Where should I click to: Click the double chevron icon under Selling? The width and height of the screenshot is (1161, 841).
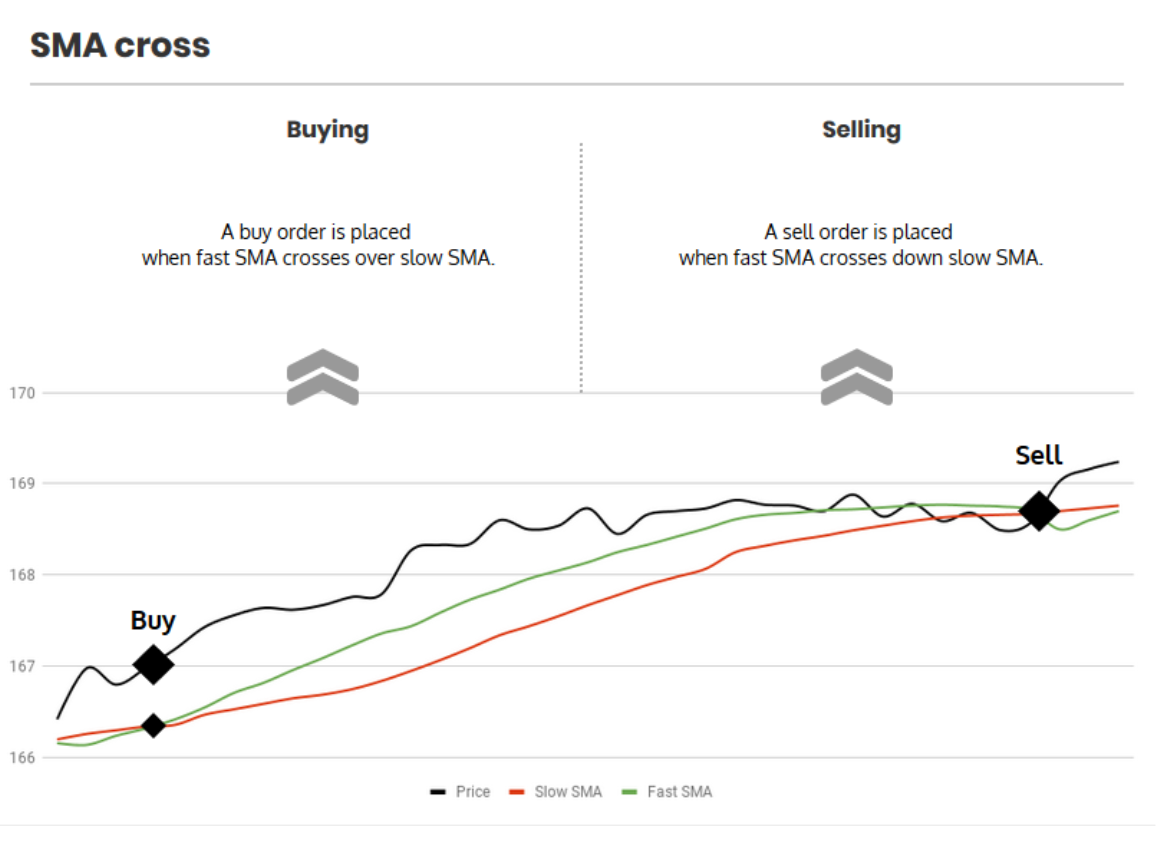pos(856,377)
